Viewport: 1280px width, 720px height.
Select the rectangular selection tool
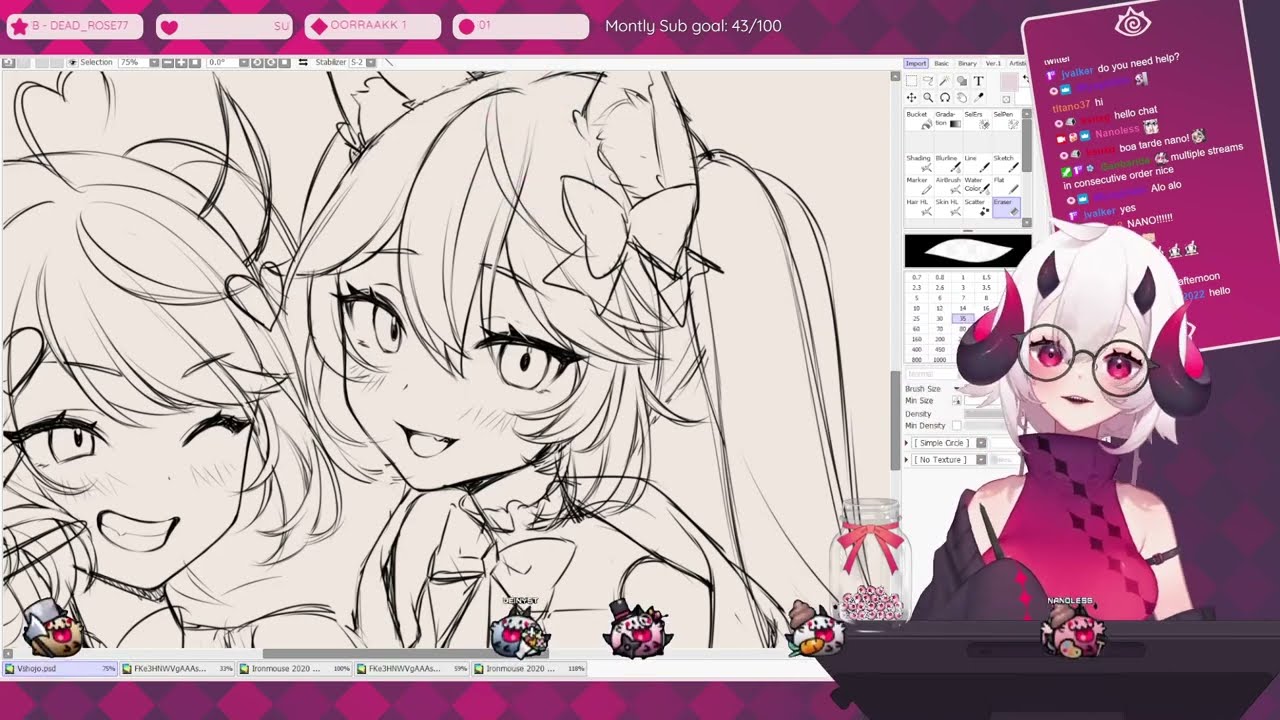click(x=911, y=81)
